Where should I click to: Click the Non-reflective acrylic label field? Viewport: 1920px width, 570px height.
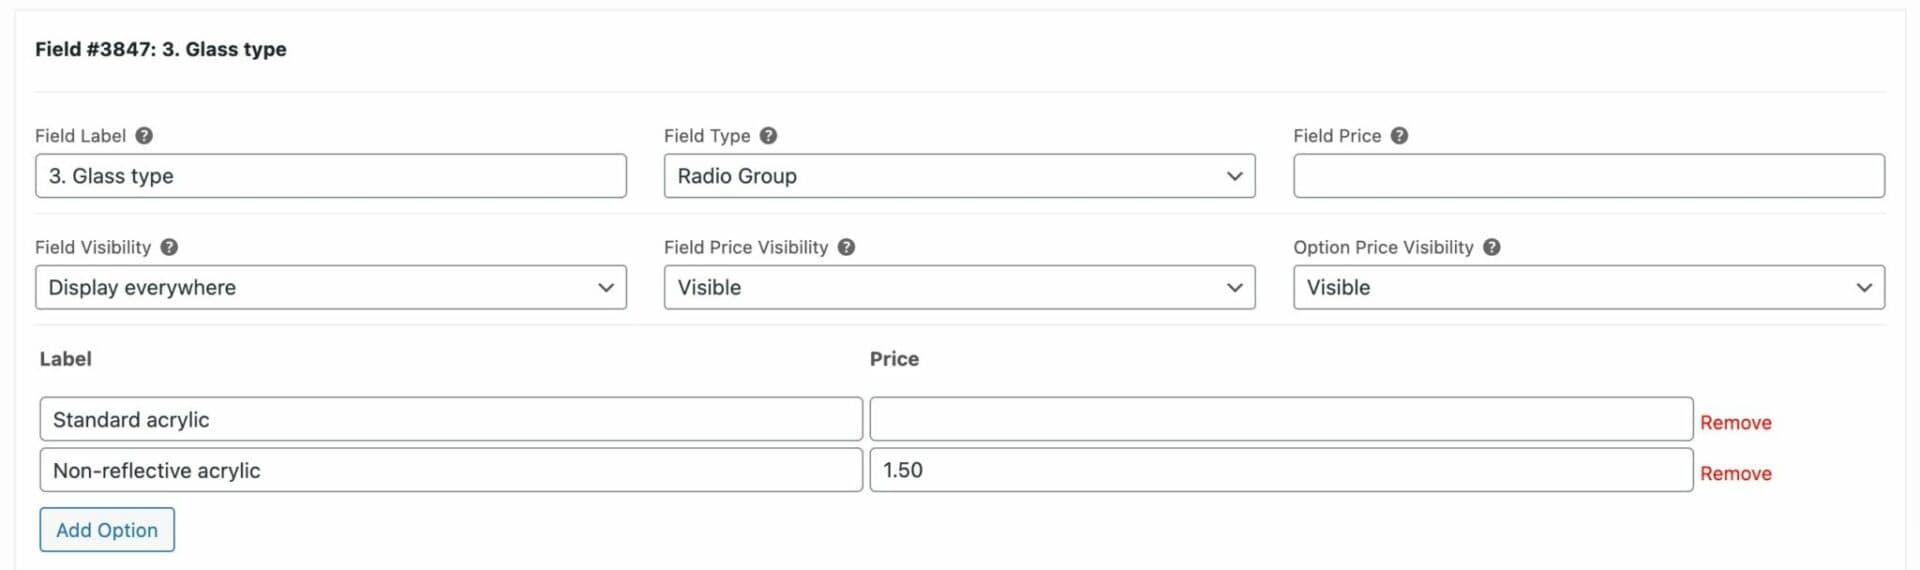pyautogui.click(x=451, y=470)
